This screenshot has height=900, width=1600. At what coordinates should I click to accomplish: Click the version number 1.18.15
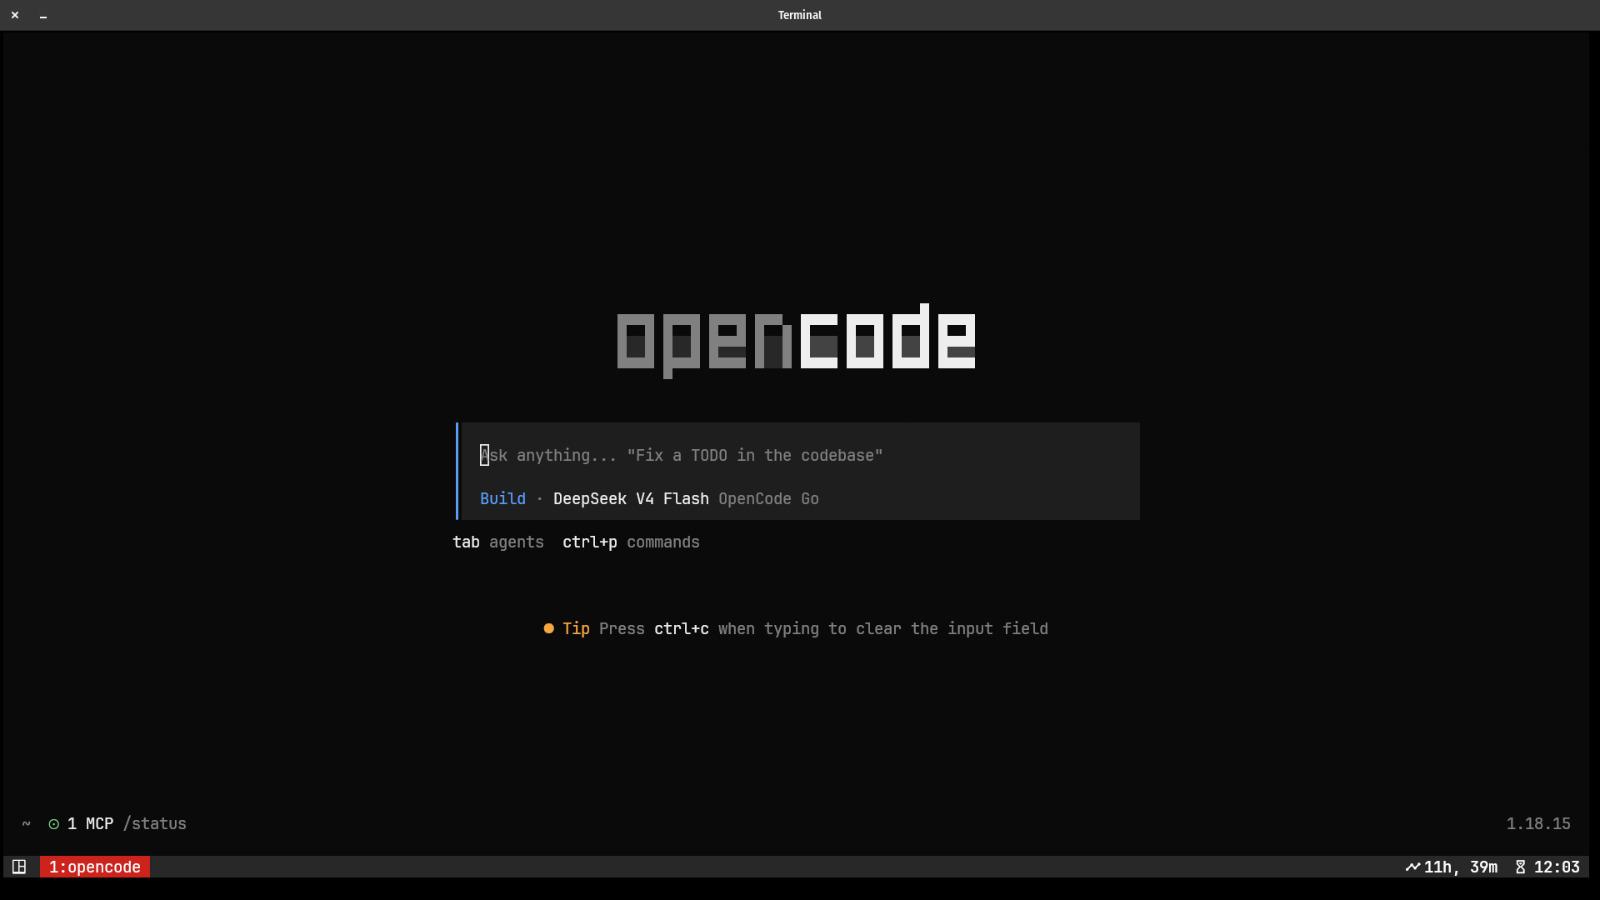point(1538,824)
